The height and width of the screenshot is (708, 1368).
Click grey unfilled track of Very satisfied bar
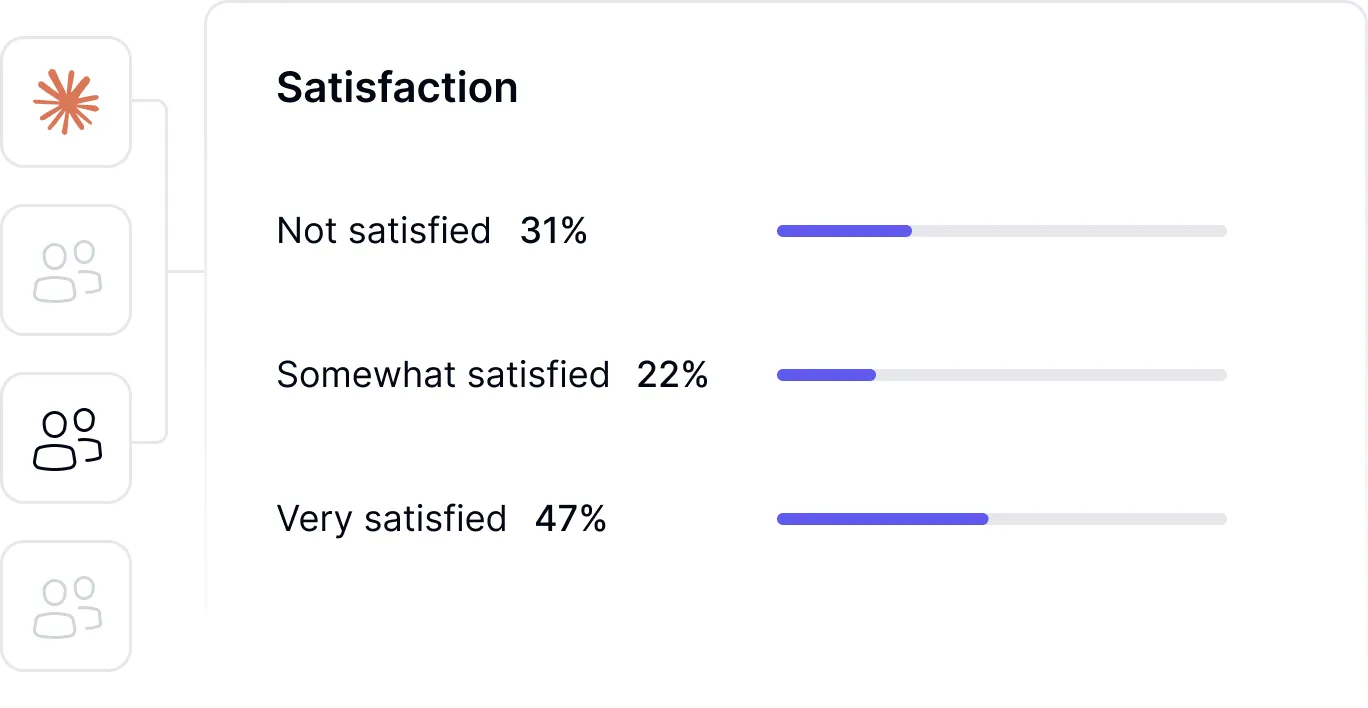pos(1106,519)
